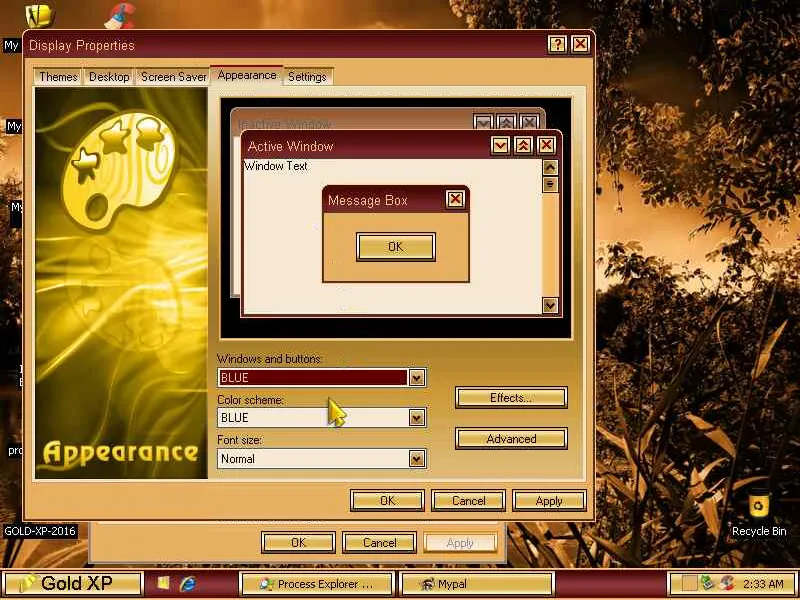The width and height of the screenshot is (800, 600).
Task: Click Active Window preview minimize arrow
Action: tap(500, 145)
